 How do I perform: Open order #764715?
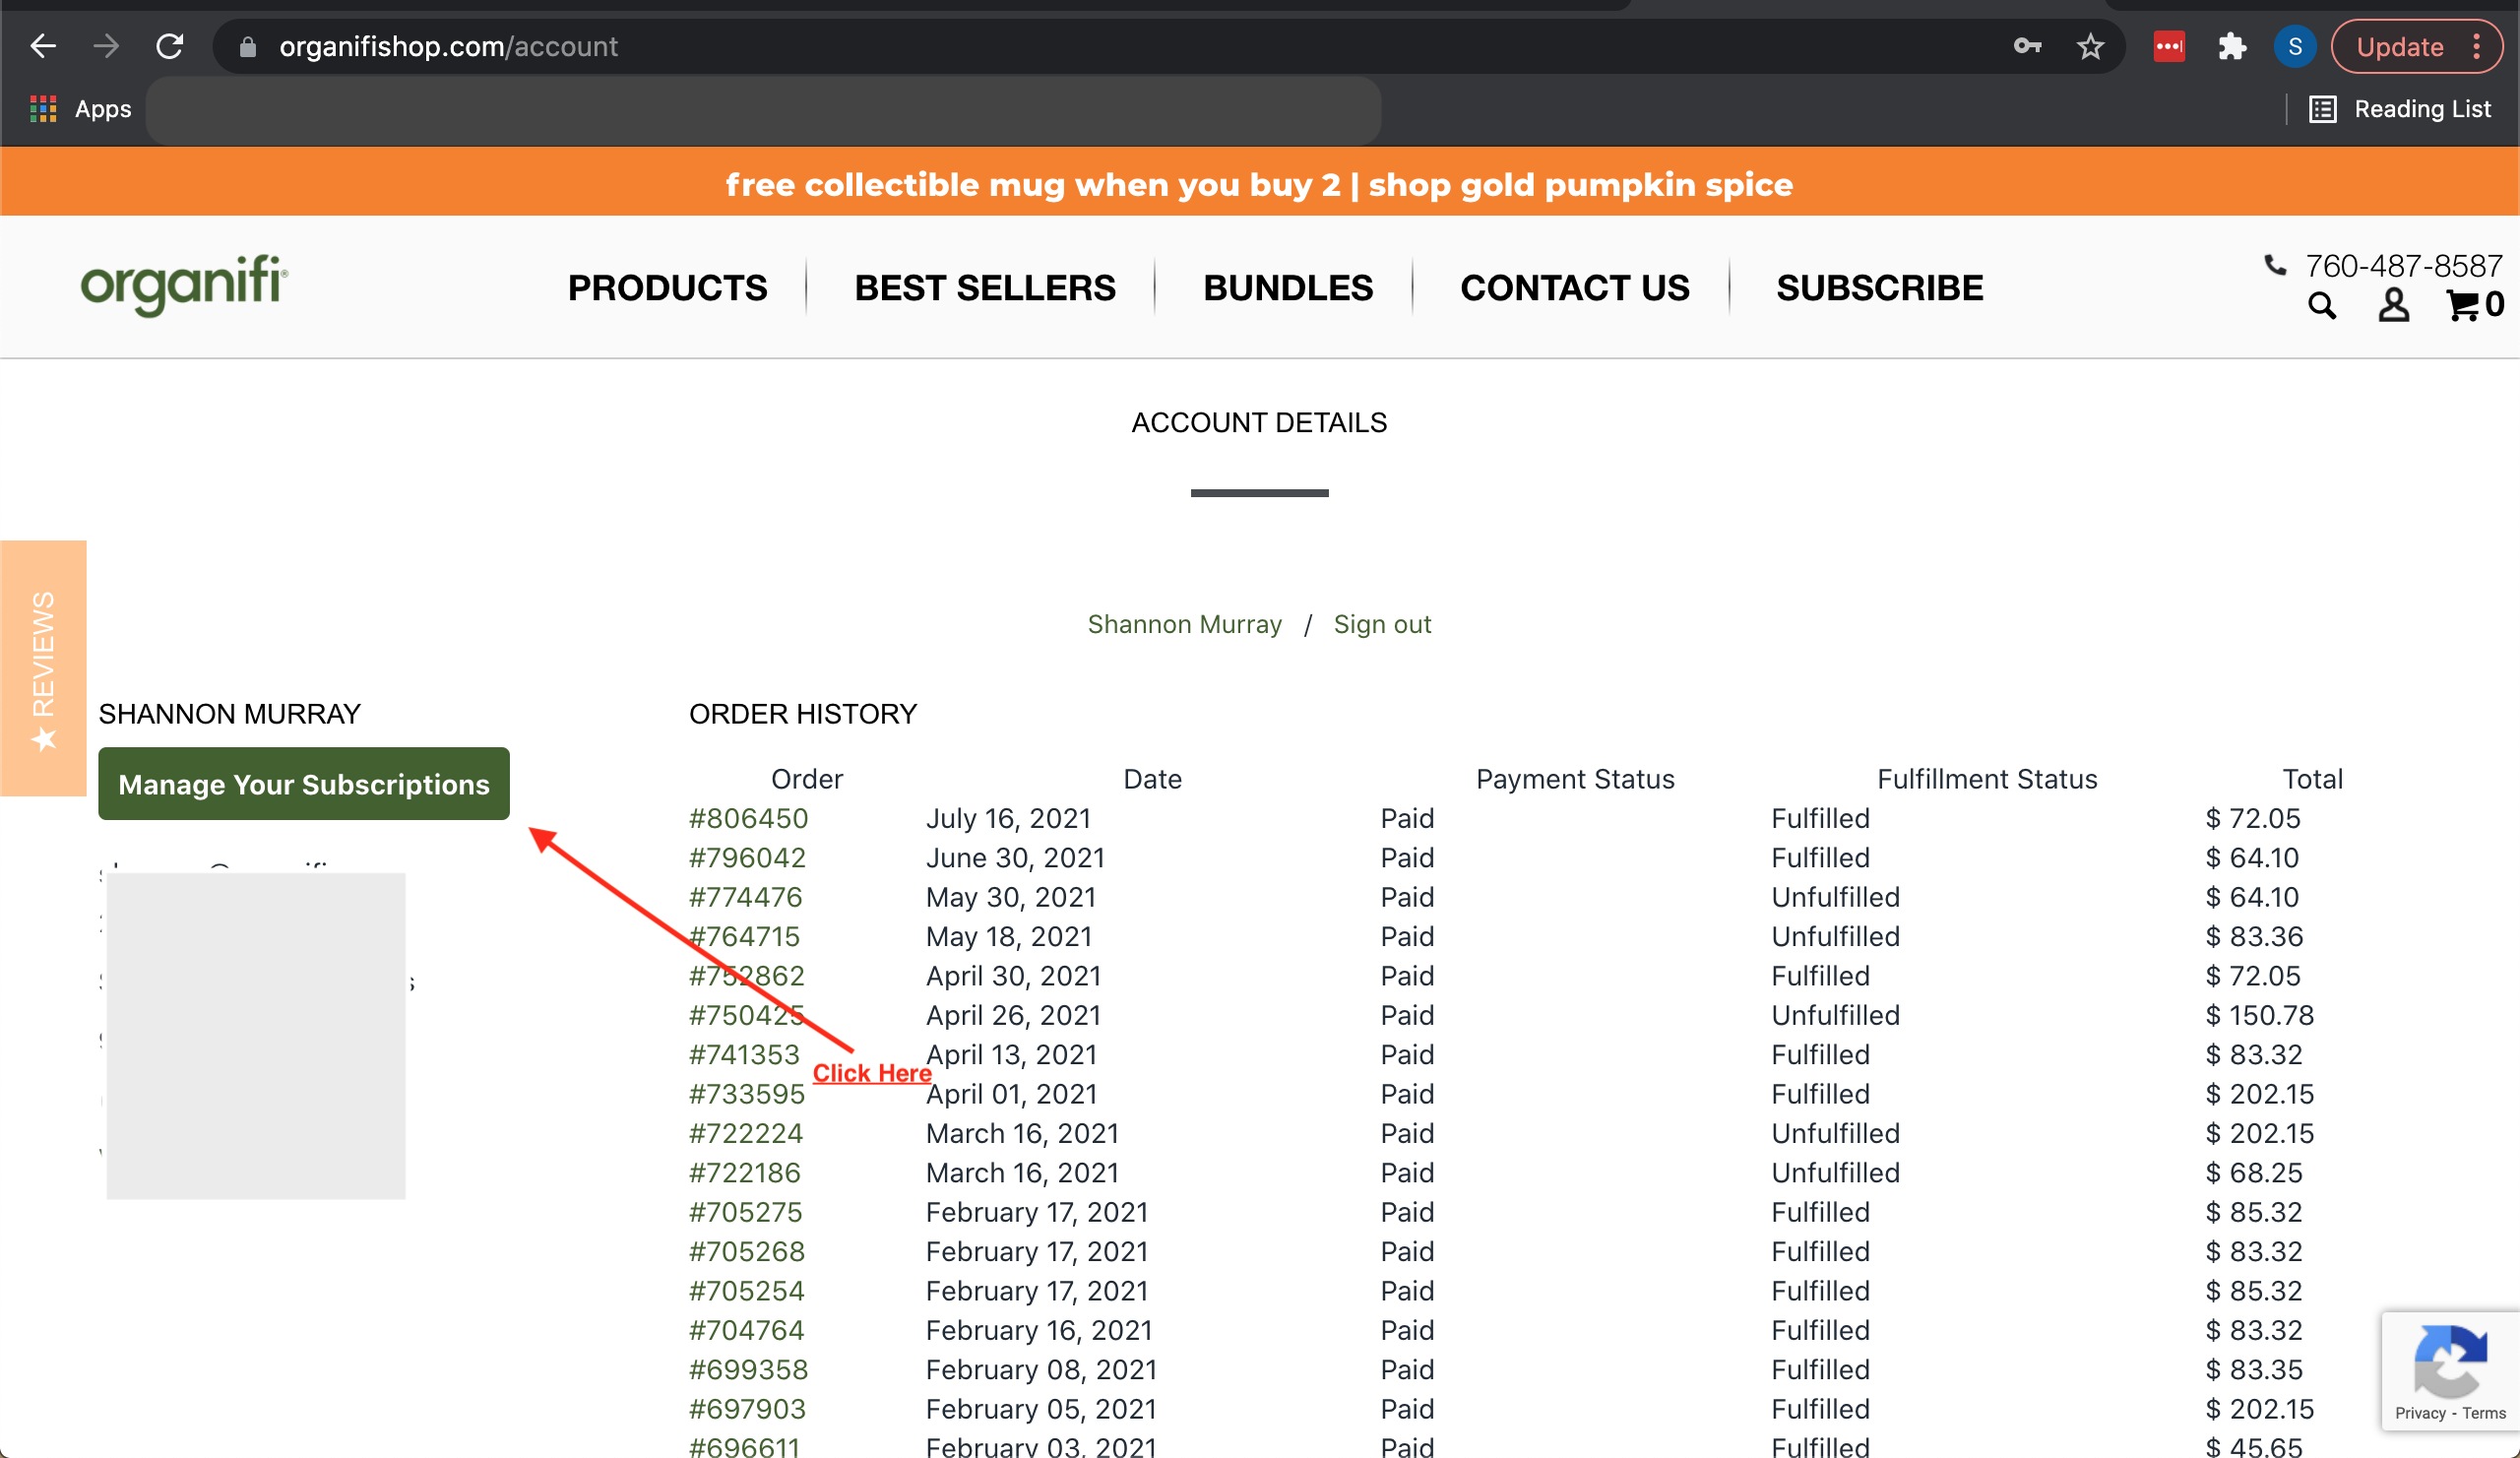point(744,936)
